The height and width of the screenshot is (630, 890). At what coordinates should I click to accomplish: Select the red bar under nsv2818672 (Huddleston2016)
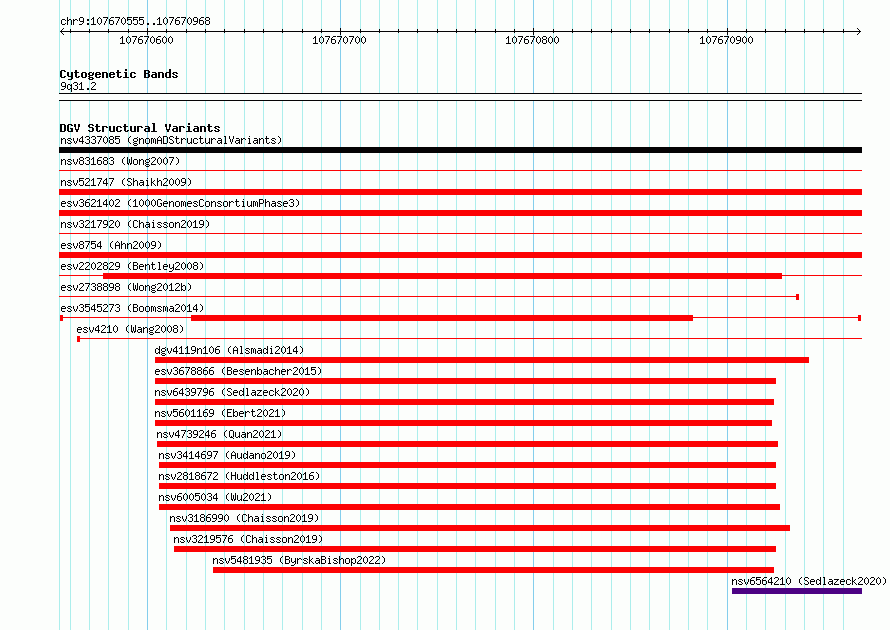467,486
